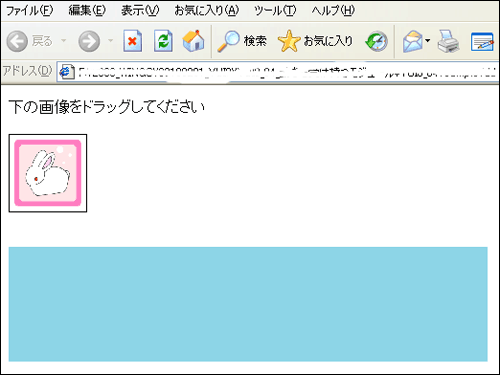Viewport: 500px width, 375px height.
Task: Click the Mail envelope icon
Action: coord(412,41)
